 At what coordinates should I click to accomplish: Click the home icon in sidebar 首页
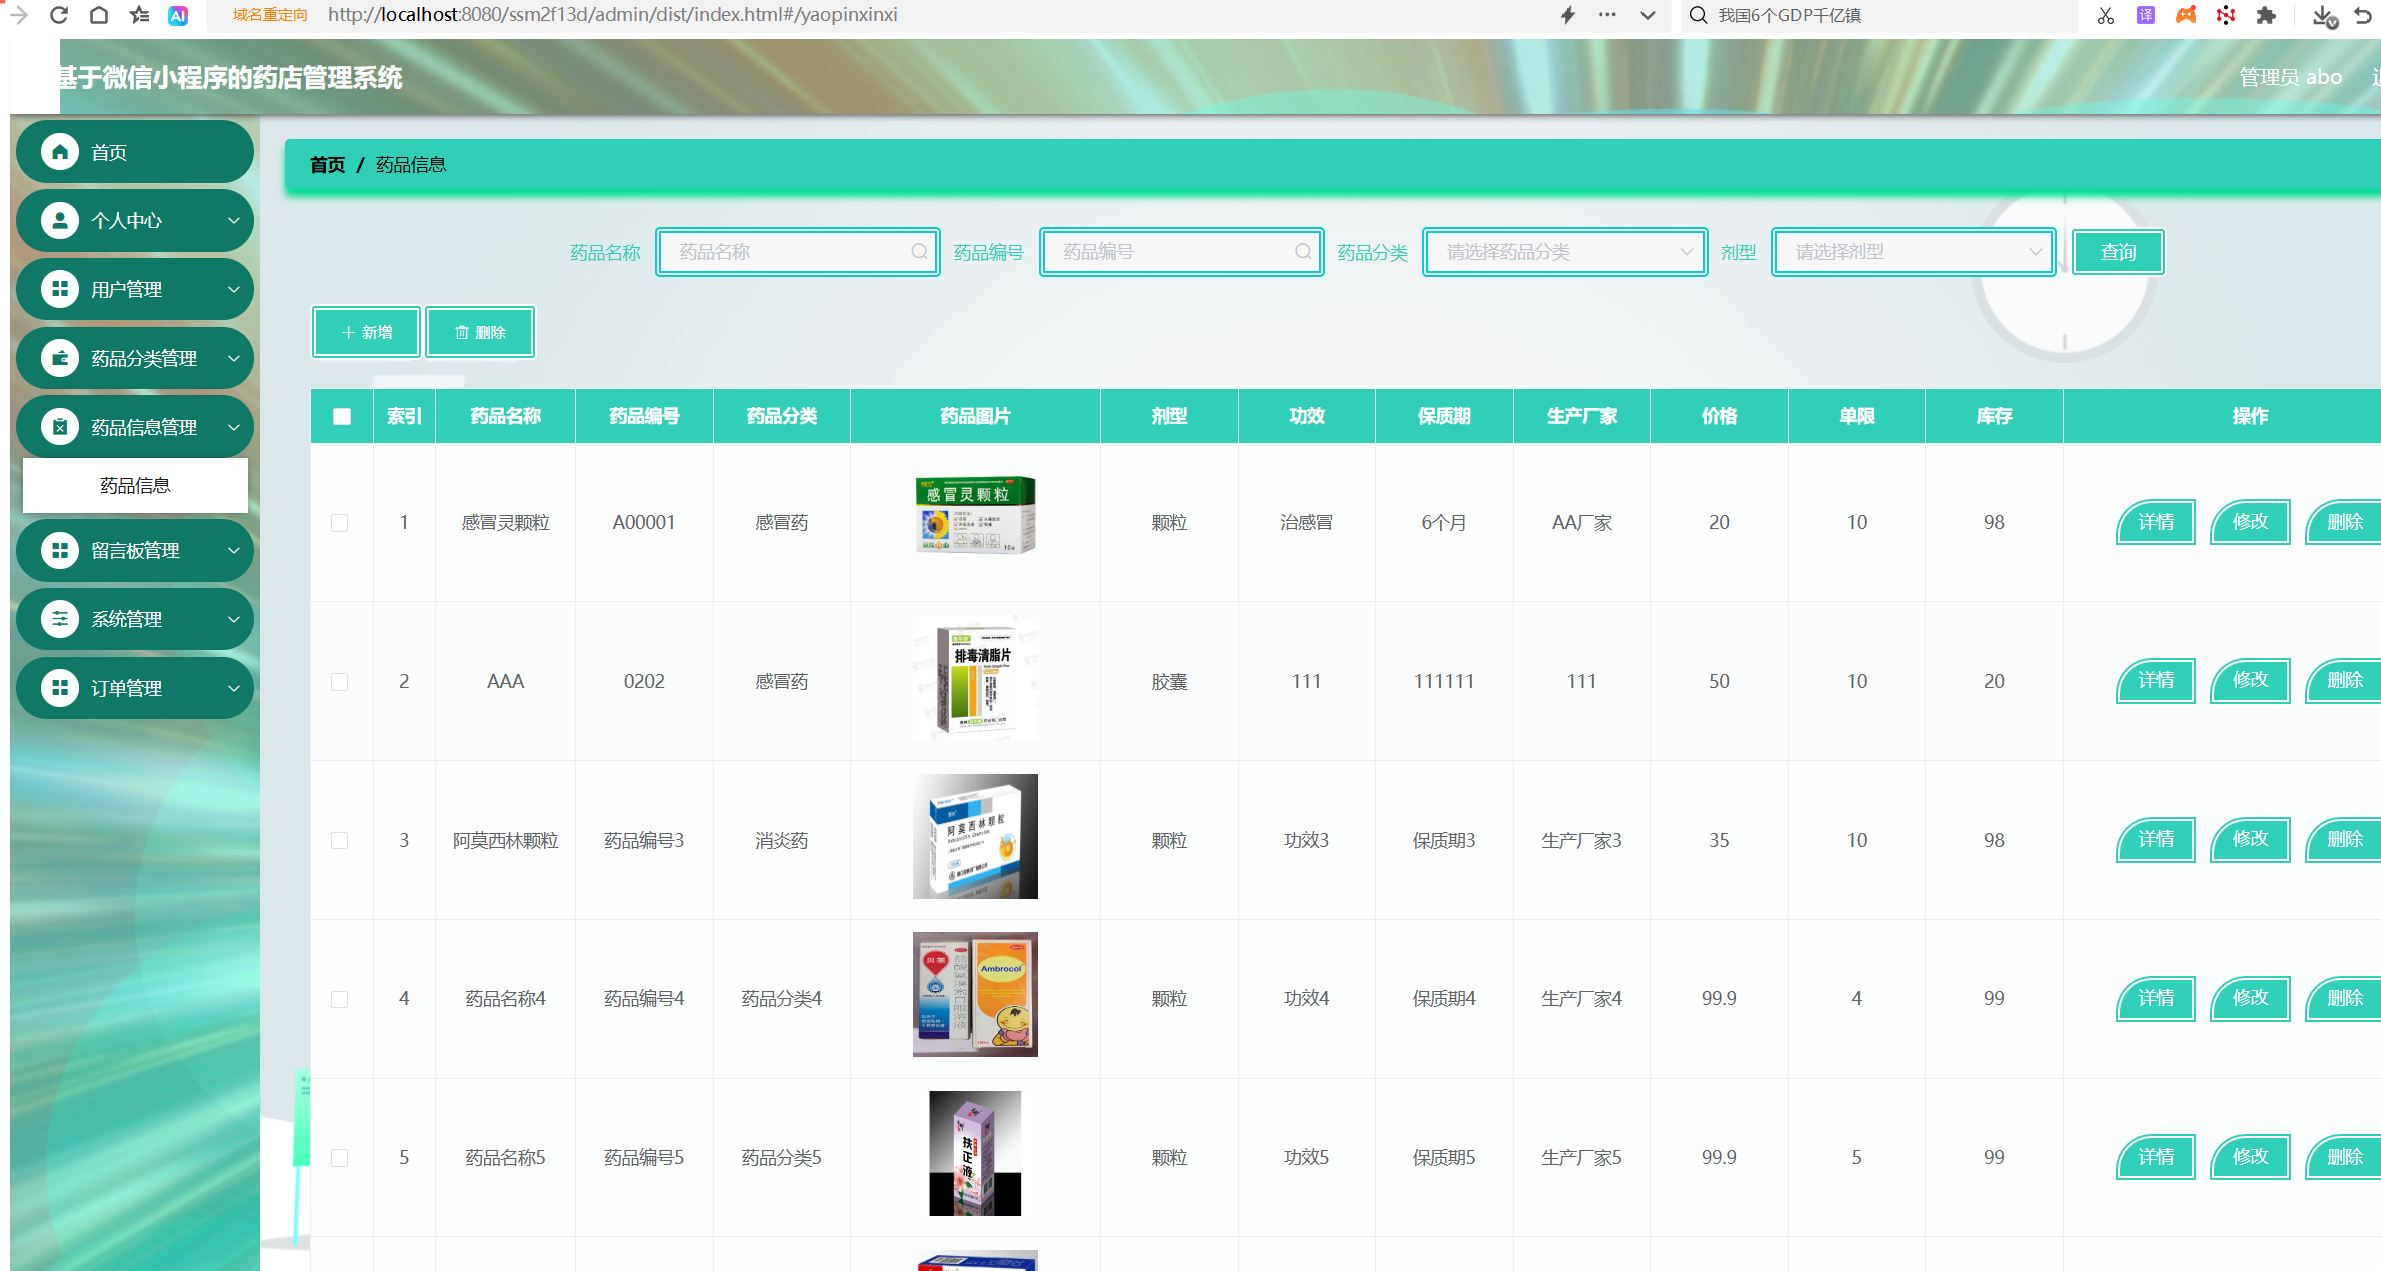[x=60, y=152]
